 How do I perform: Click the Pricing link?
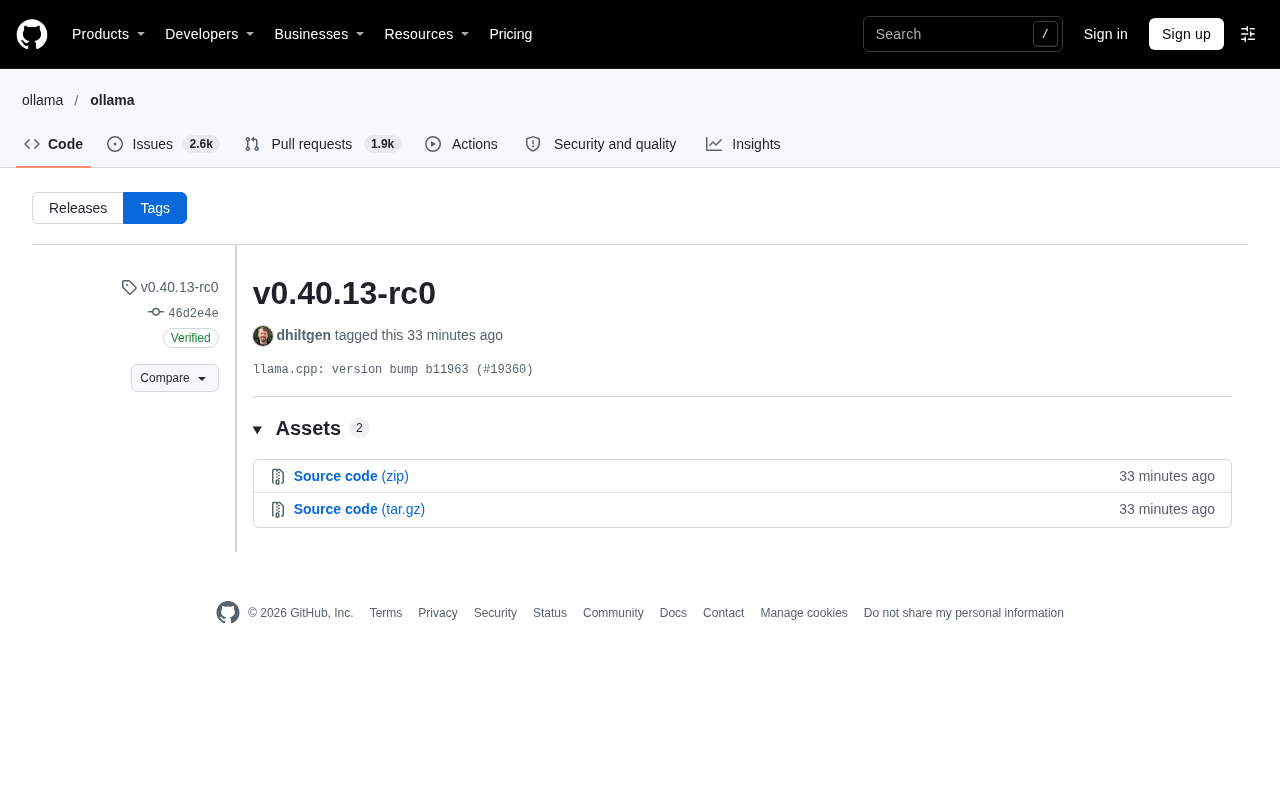pyautogui.click(x=511, y=34)
